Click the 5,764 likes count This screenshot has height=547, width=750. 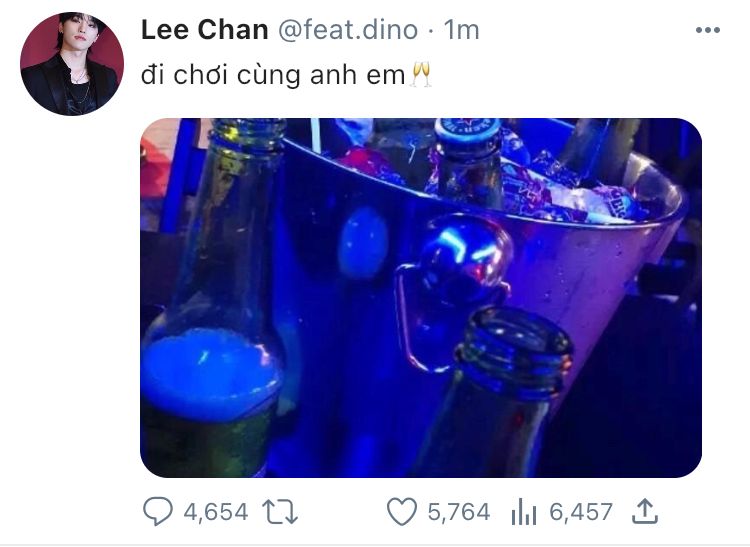pyautogui.click(x=459, y=512)
